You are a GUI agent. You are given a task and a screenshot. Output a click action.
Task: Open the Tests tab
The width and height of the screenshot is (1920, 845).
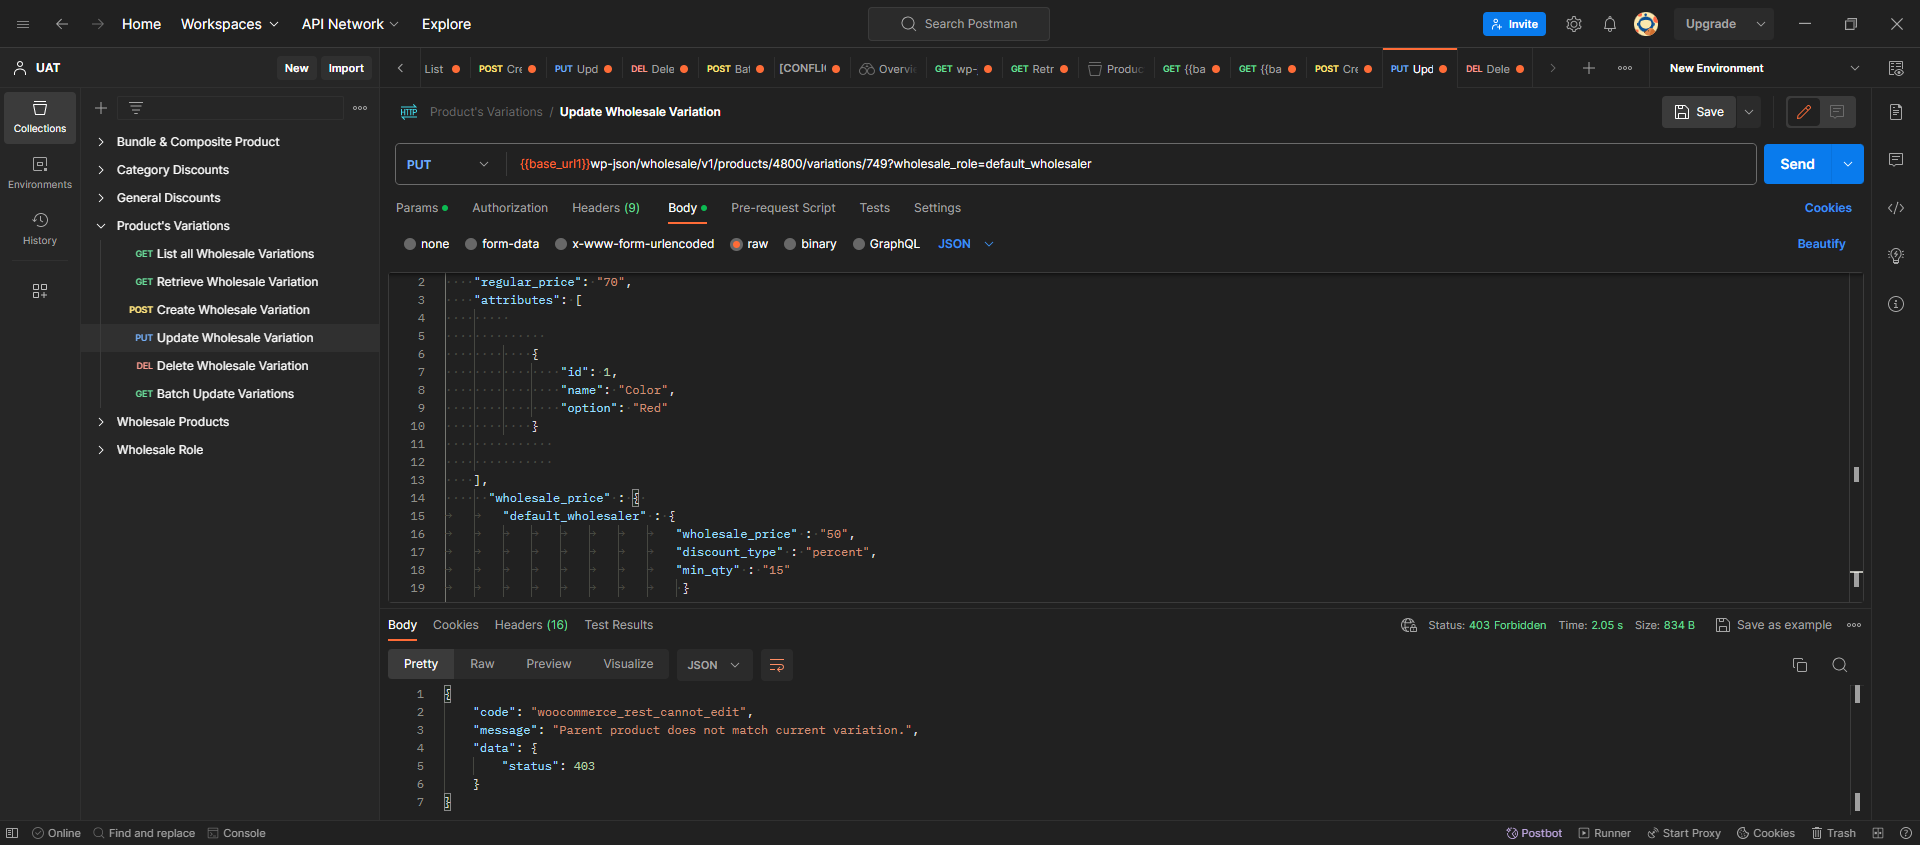(x=874, y=208)
